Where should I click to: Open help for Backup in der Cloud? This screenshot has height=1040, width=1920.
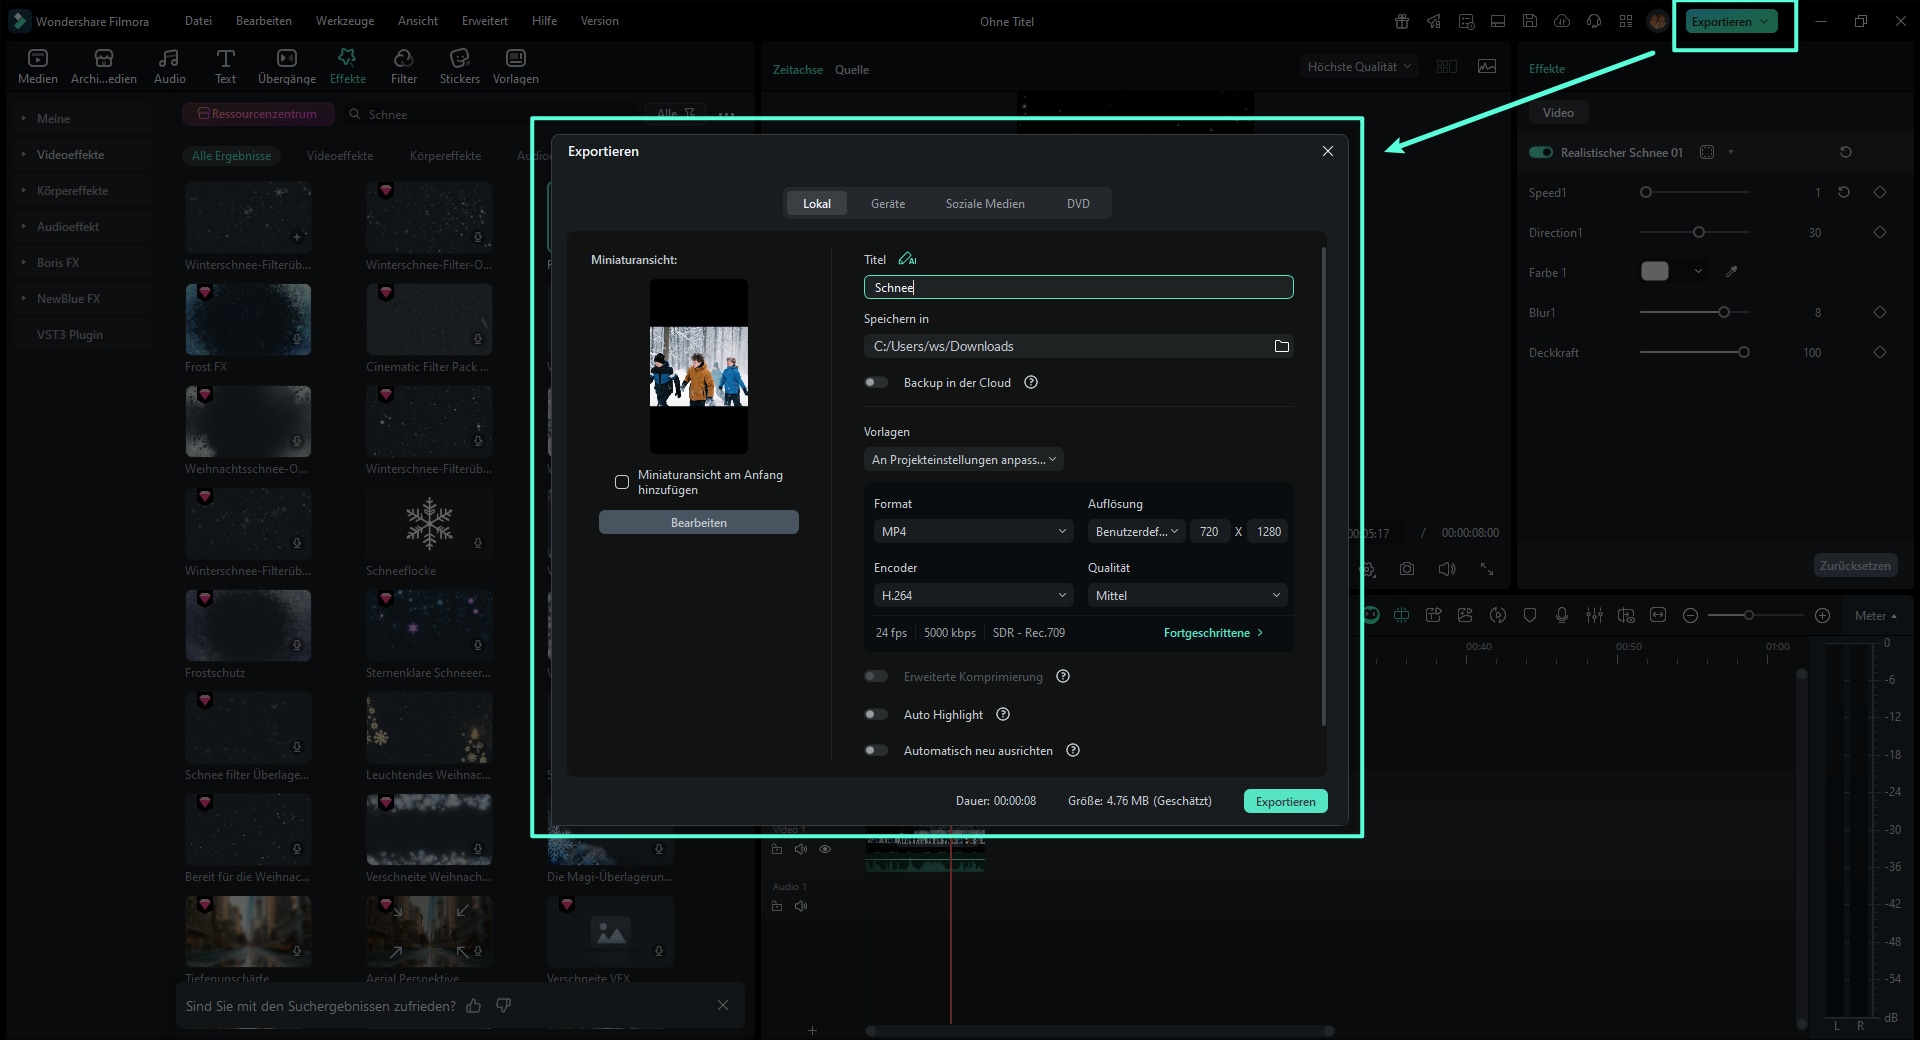coord(1031,382)
